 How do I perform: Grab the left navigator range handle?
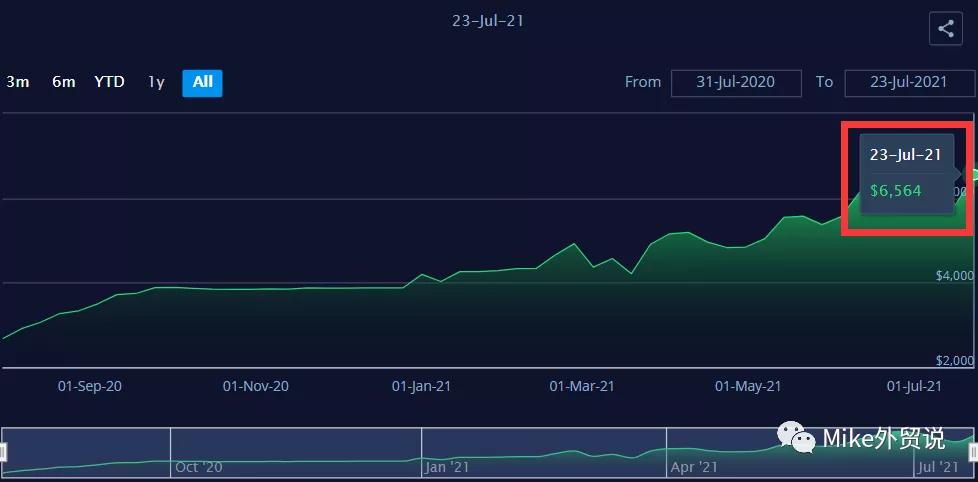click(x=3, y=451)
